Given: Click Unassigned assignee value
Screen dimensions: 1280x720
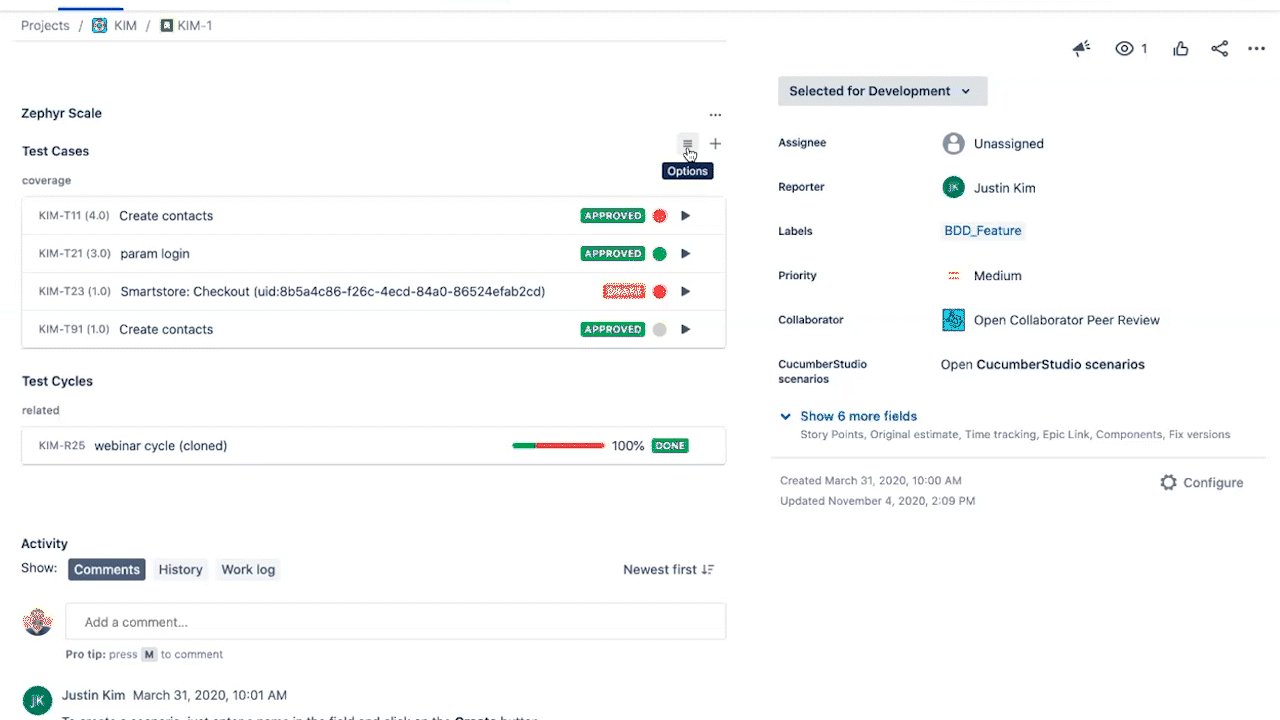Looking at the screenshot, I should click(x=1008, y=143).
